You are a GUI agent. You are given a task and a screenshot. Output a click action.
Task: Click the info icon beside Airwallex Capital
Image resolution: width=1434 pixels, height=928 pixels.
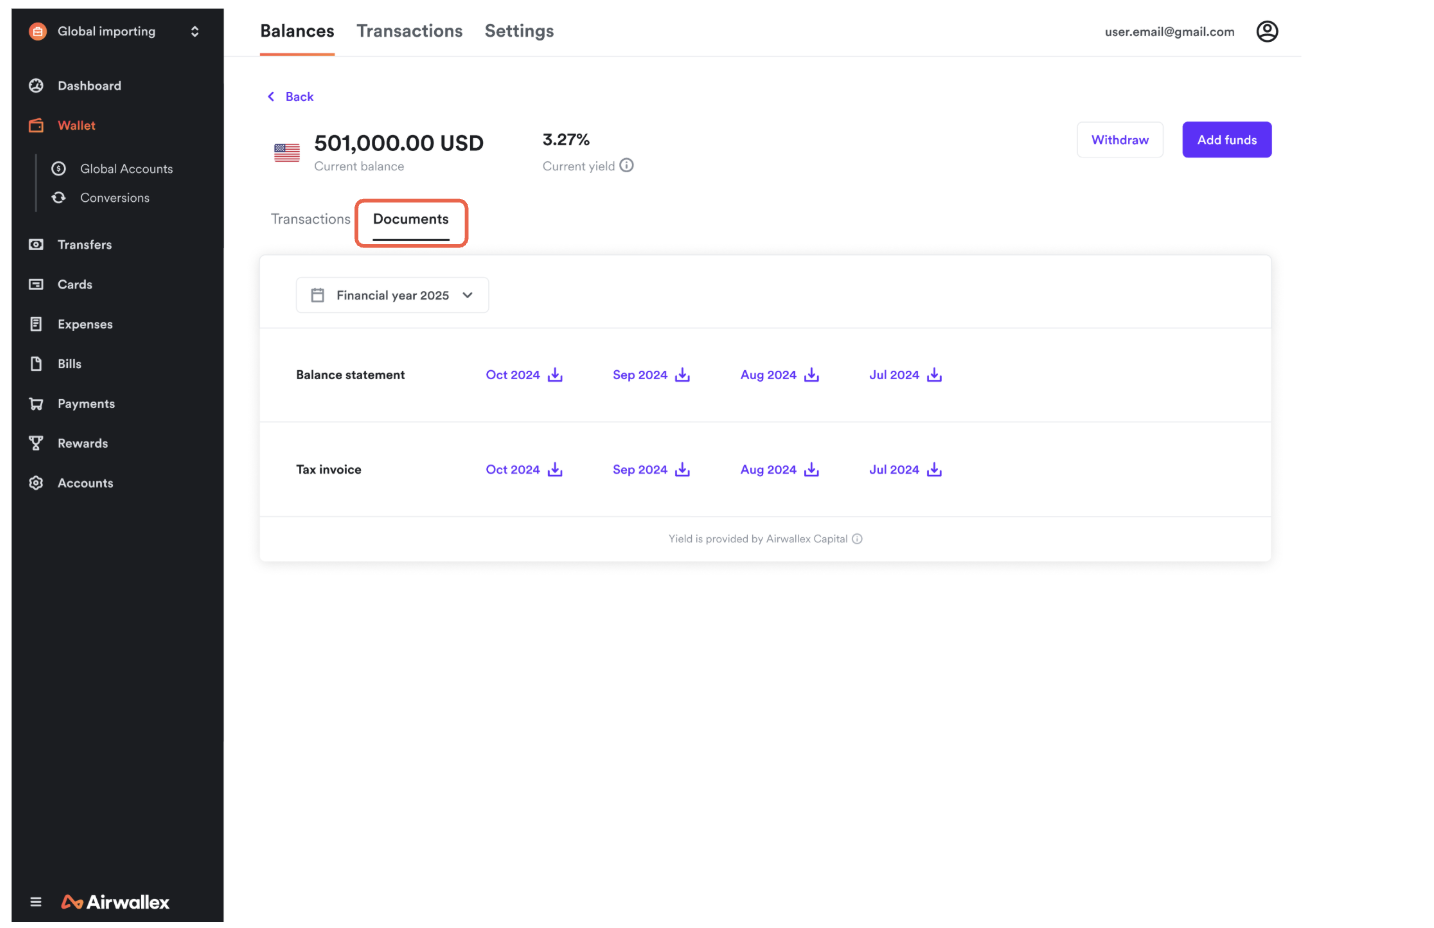[x=857, y=539]
